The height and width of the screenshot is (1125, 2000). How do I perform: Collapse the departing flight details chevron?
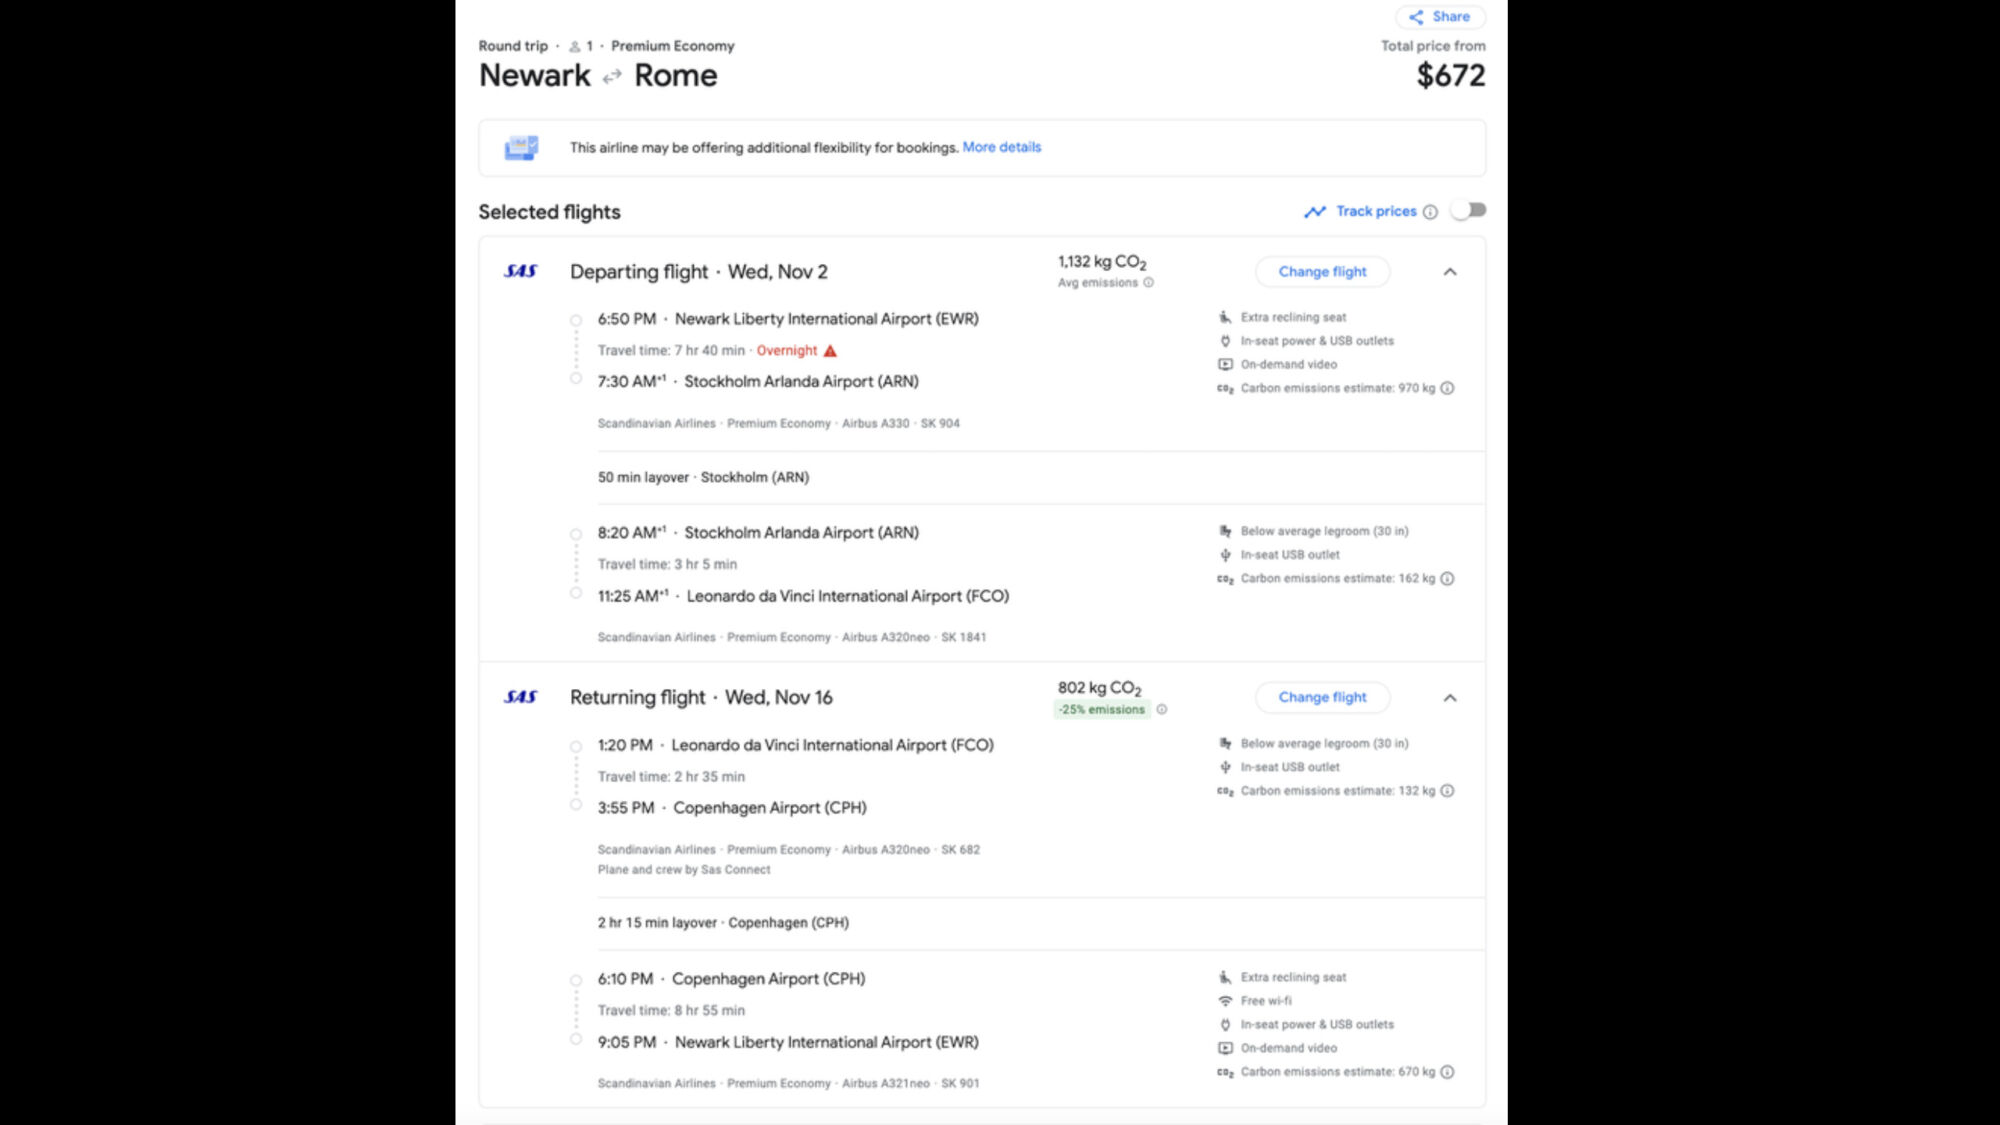(1450, 271)
